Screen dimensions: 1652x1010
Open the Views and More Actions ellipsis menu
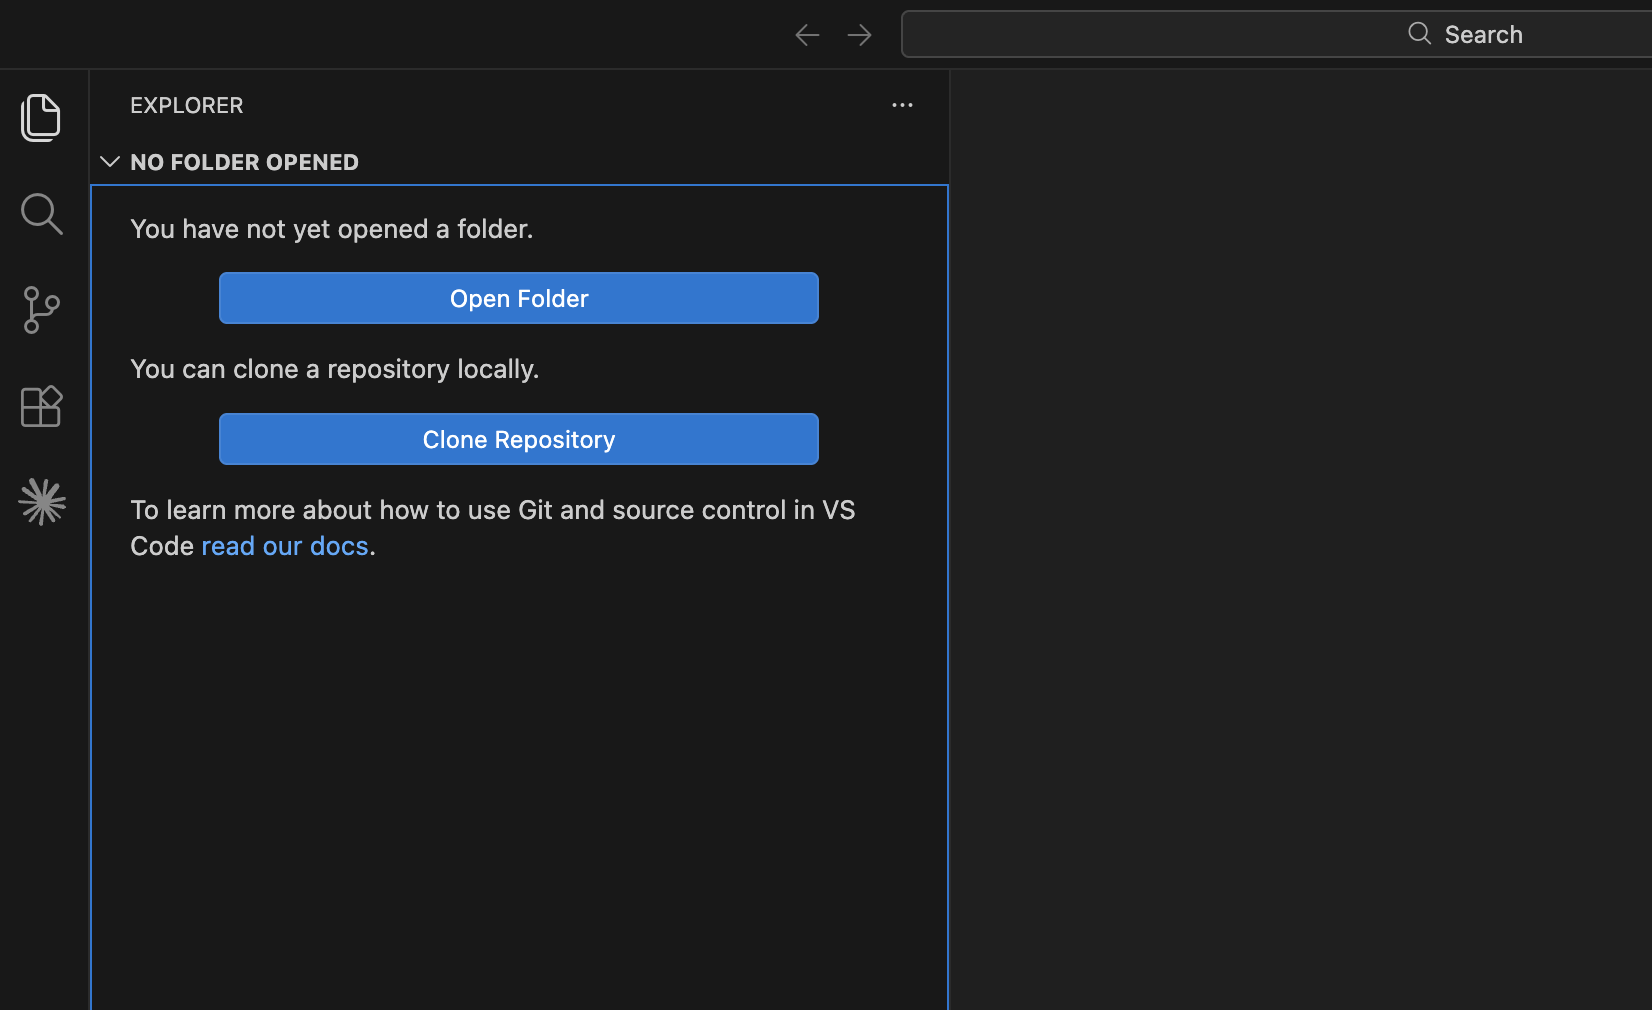[x=902, y=105]
